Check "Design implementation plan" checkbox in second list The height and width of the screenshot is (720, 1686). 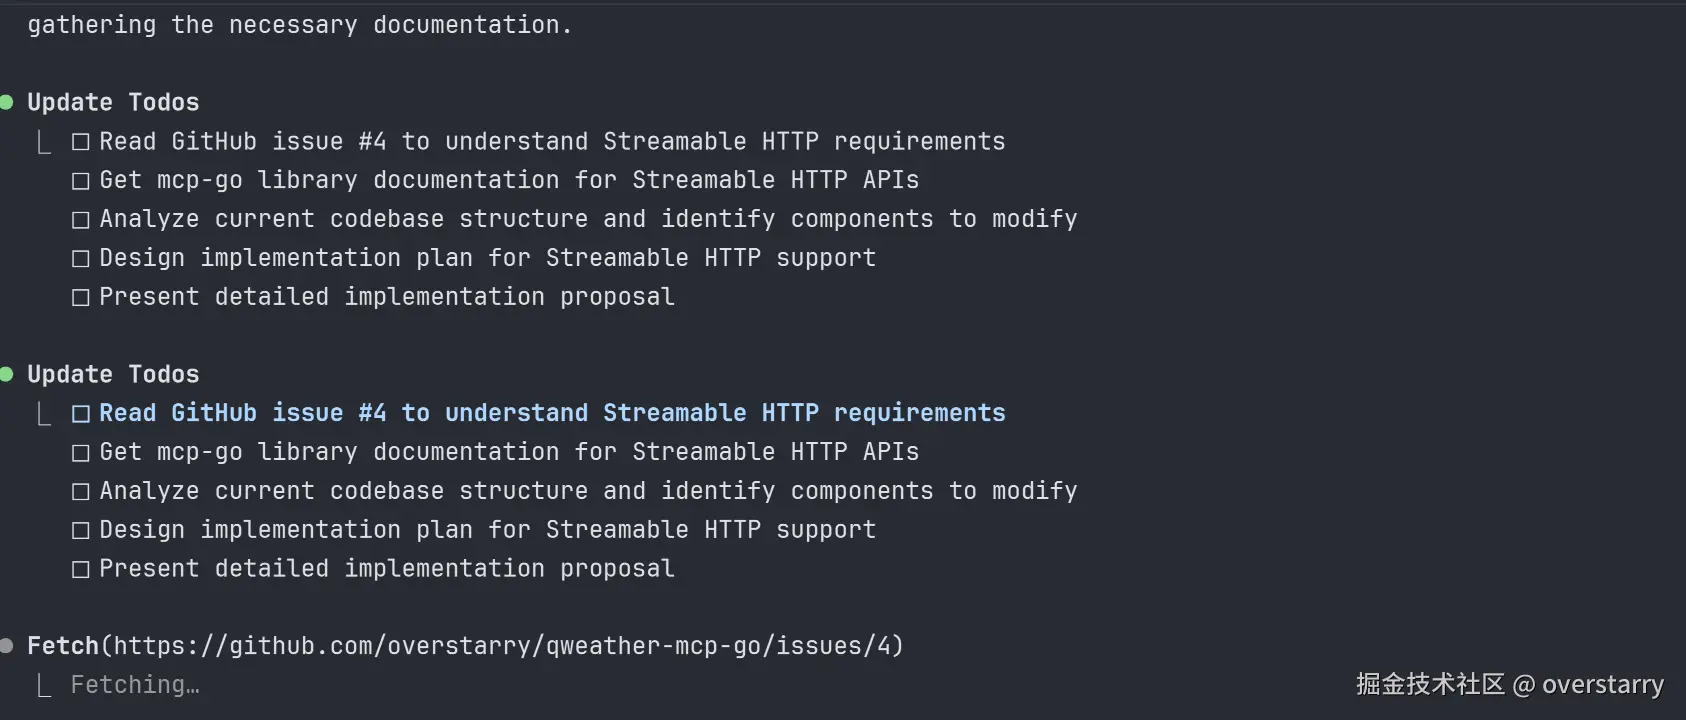point(81,531)
